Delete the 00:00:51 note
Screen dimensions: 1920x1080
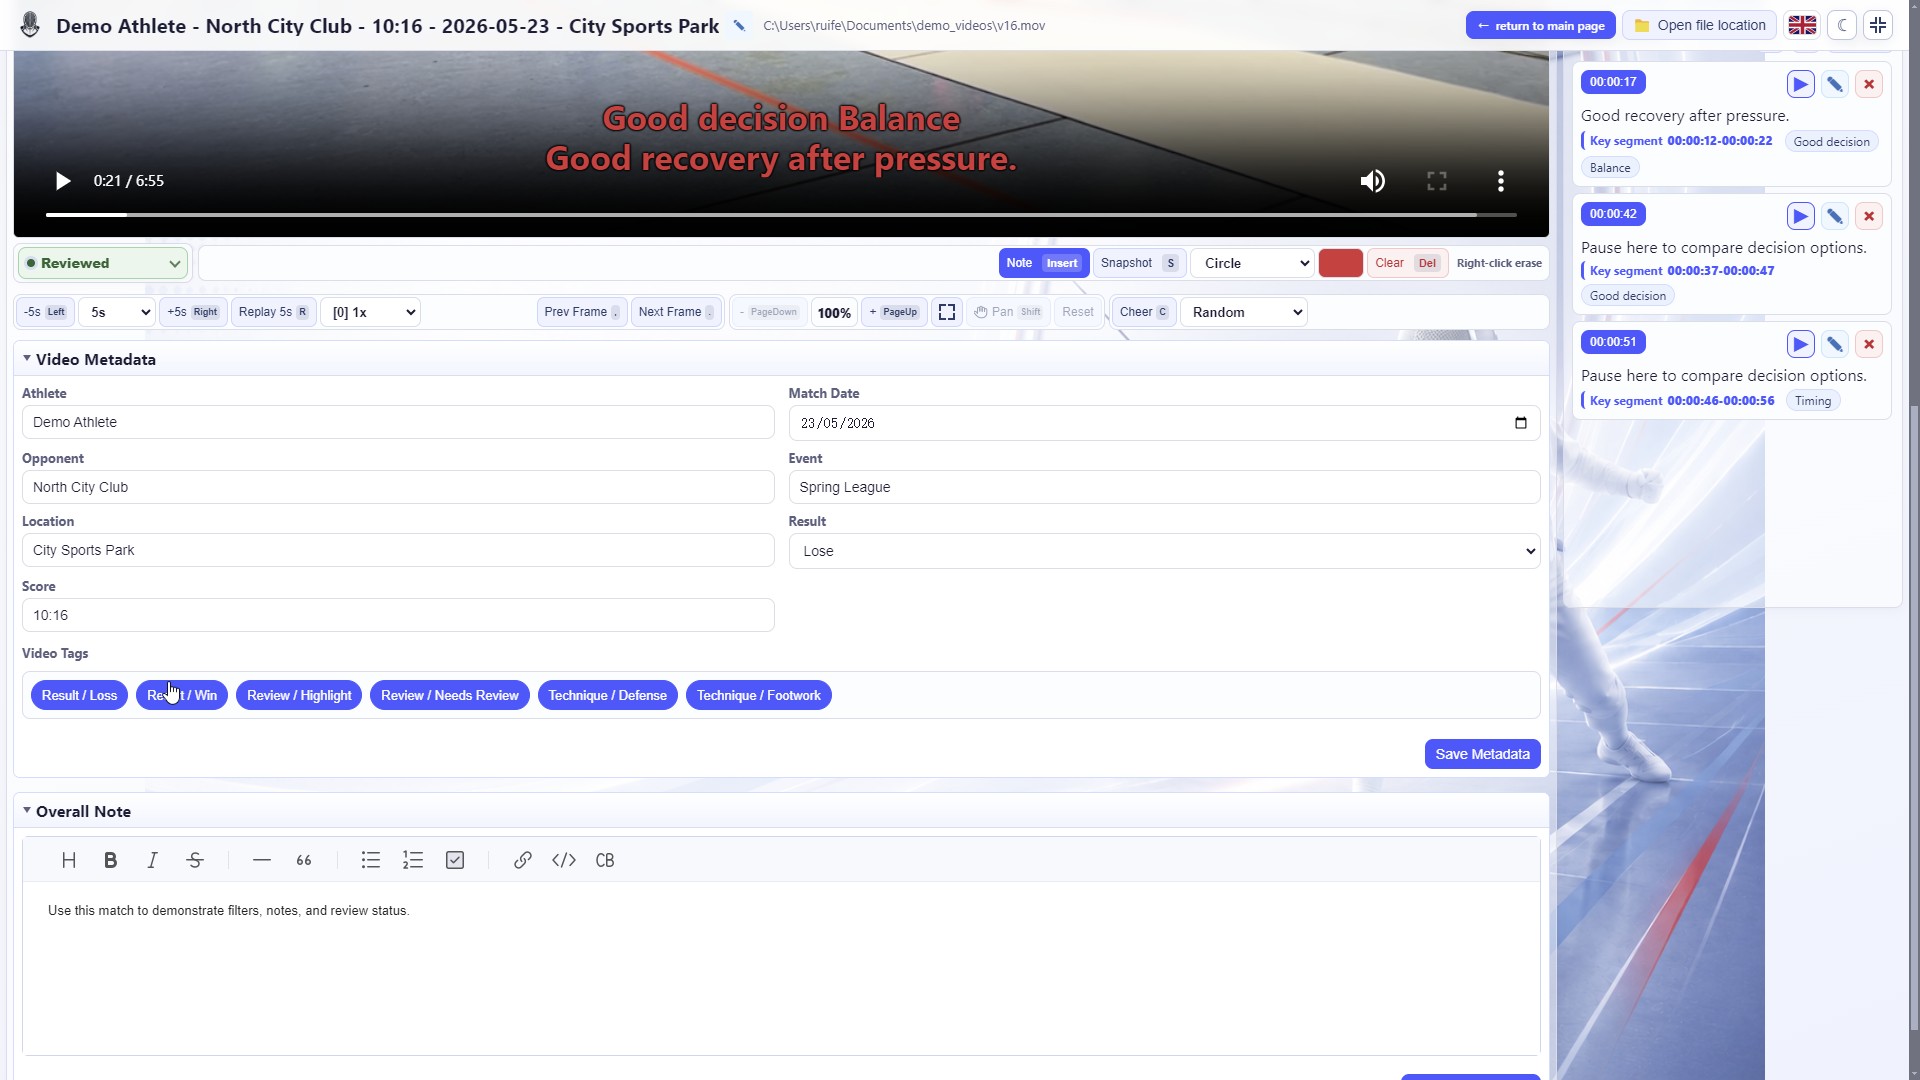click(x=1868, y=344)
